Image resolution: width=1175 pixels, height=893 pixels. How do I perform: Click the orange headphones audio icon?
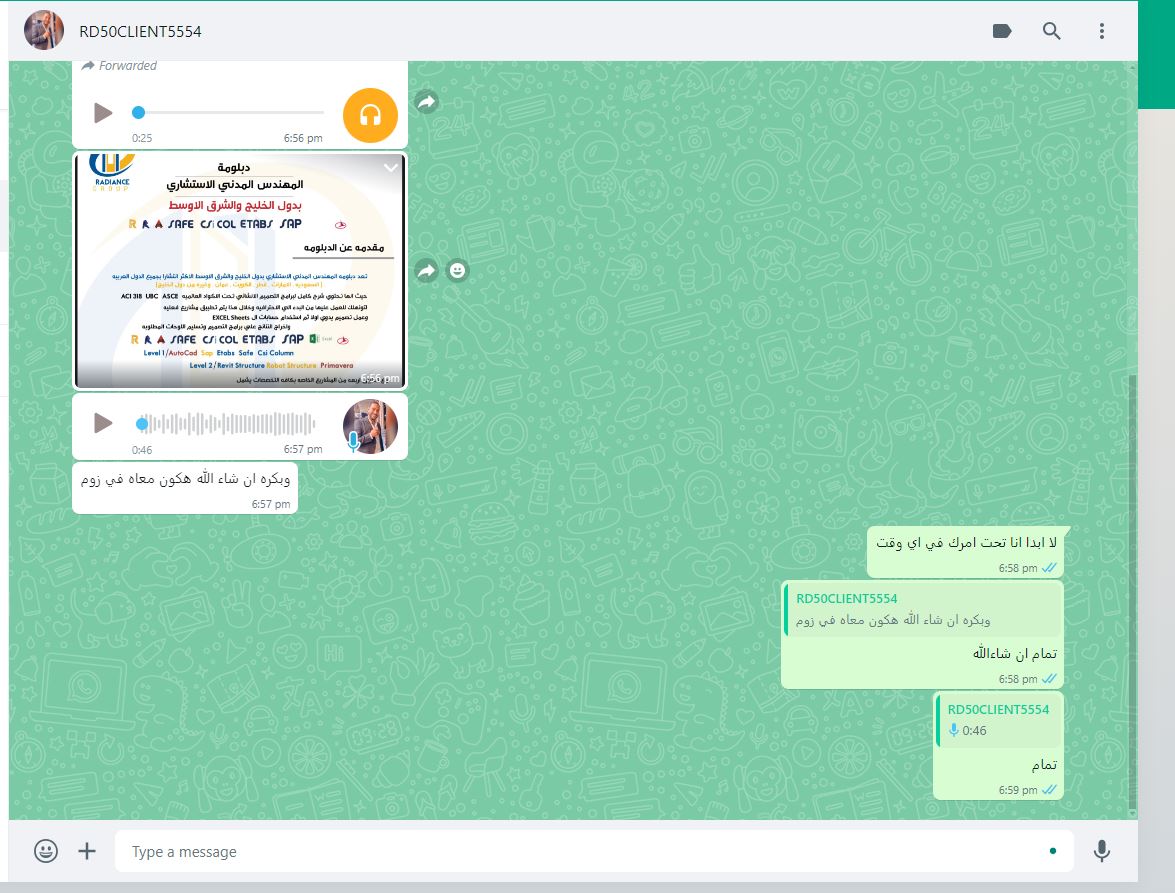(x=370, y=115)
